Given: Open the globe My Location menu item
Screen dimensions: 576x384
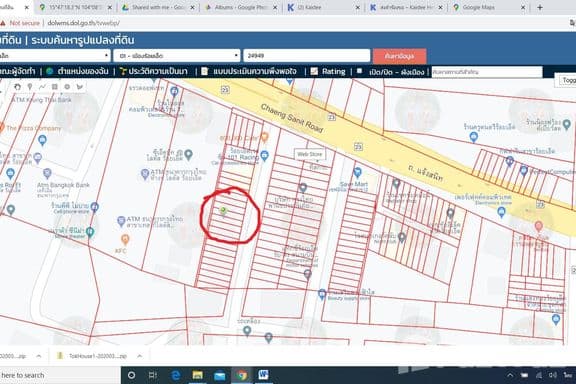Looking at the screenshot, I should (x=77, y=71).
